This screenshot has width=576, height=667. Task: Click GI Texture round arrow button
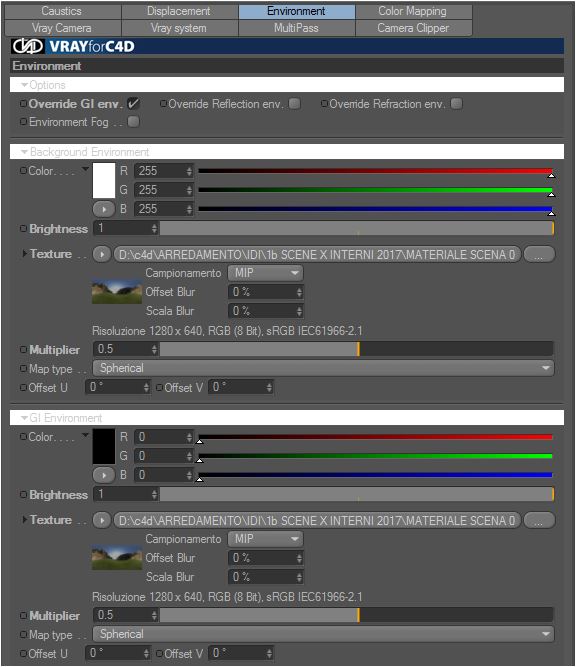(102, 520)
